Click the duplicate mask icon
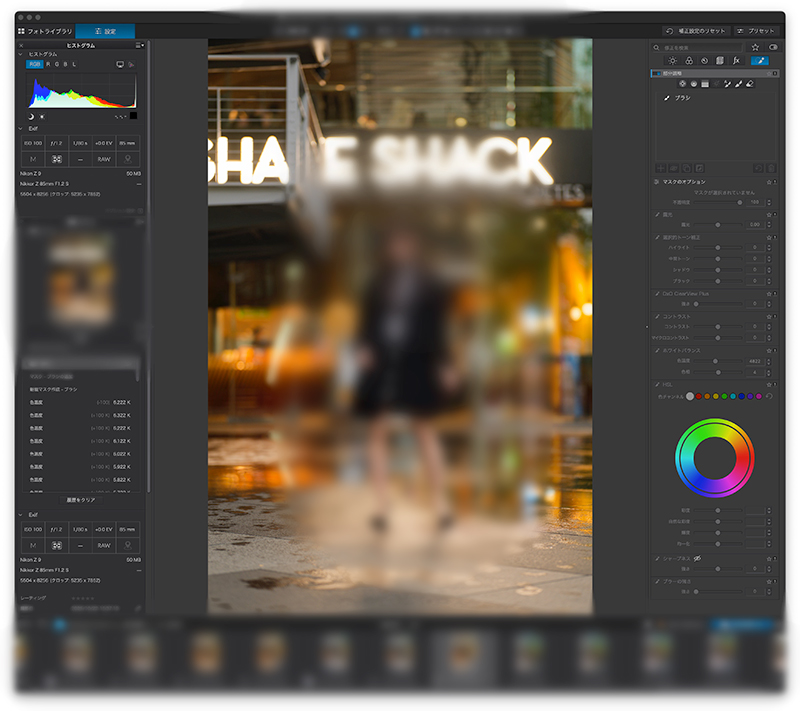800x711 pixels. (687, 168)
